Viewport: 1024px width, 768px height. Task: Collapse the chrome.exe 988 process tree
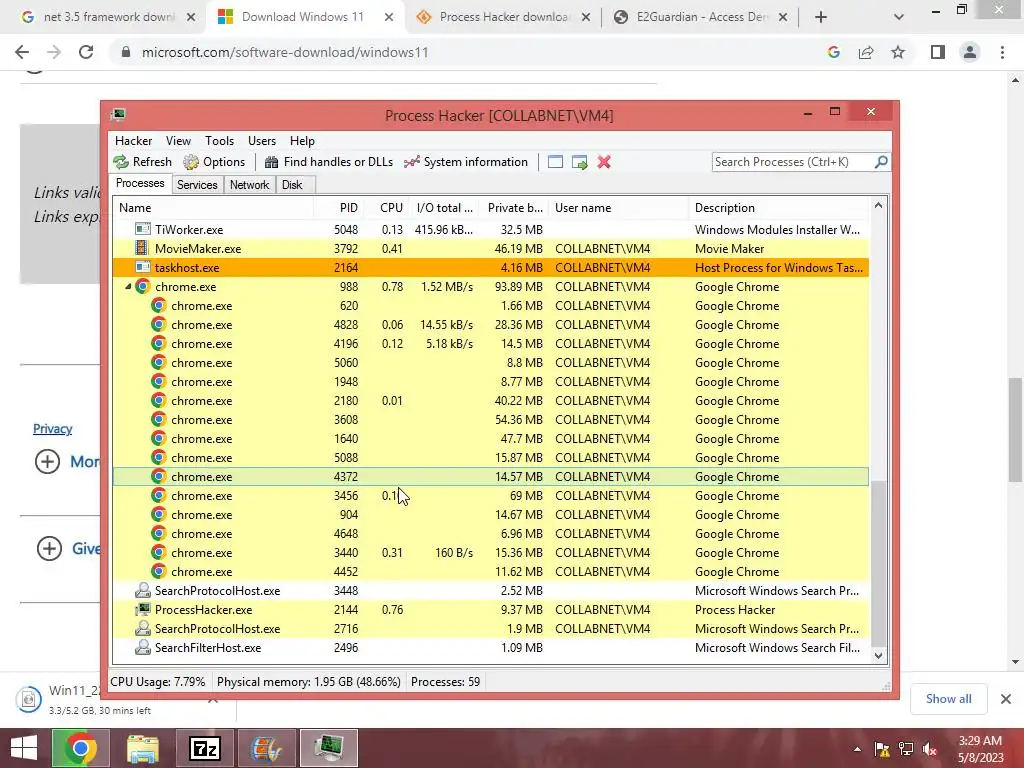point(128,287)
